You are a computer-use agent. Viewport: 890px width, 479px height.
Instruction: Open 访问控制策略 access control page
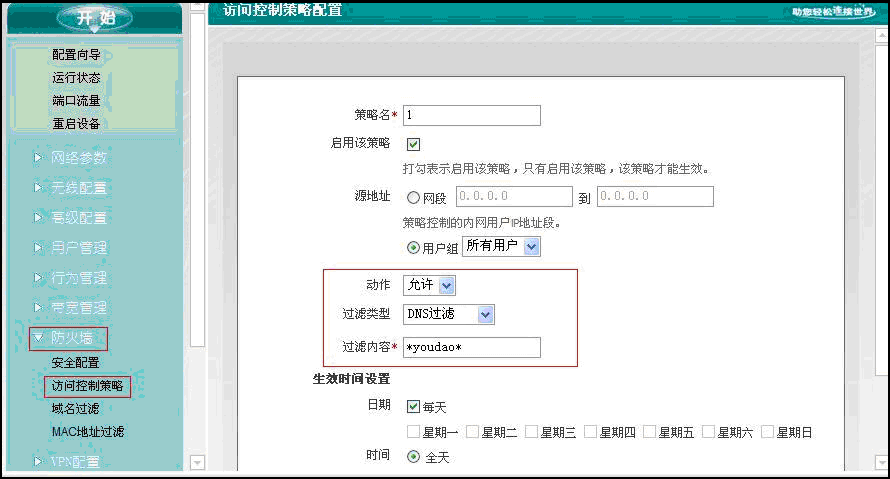tap(87, 386)
